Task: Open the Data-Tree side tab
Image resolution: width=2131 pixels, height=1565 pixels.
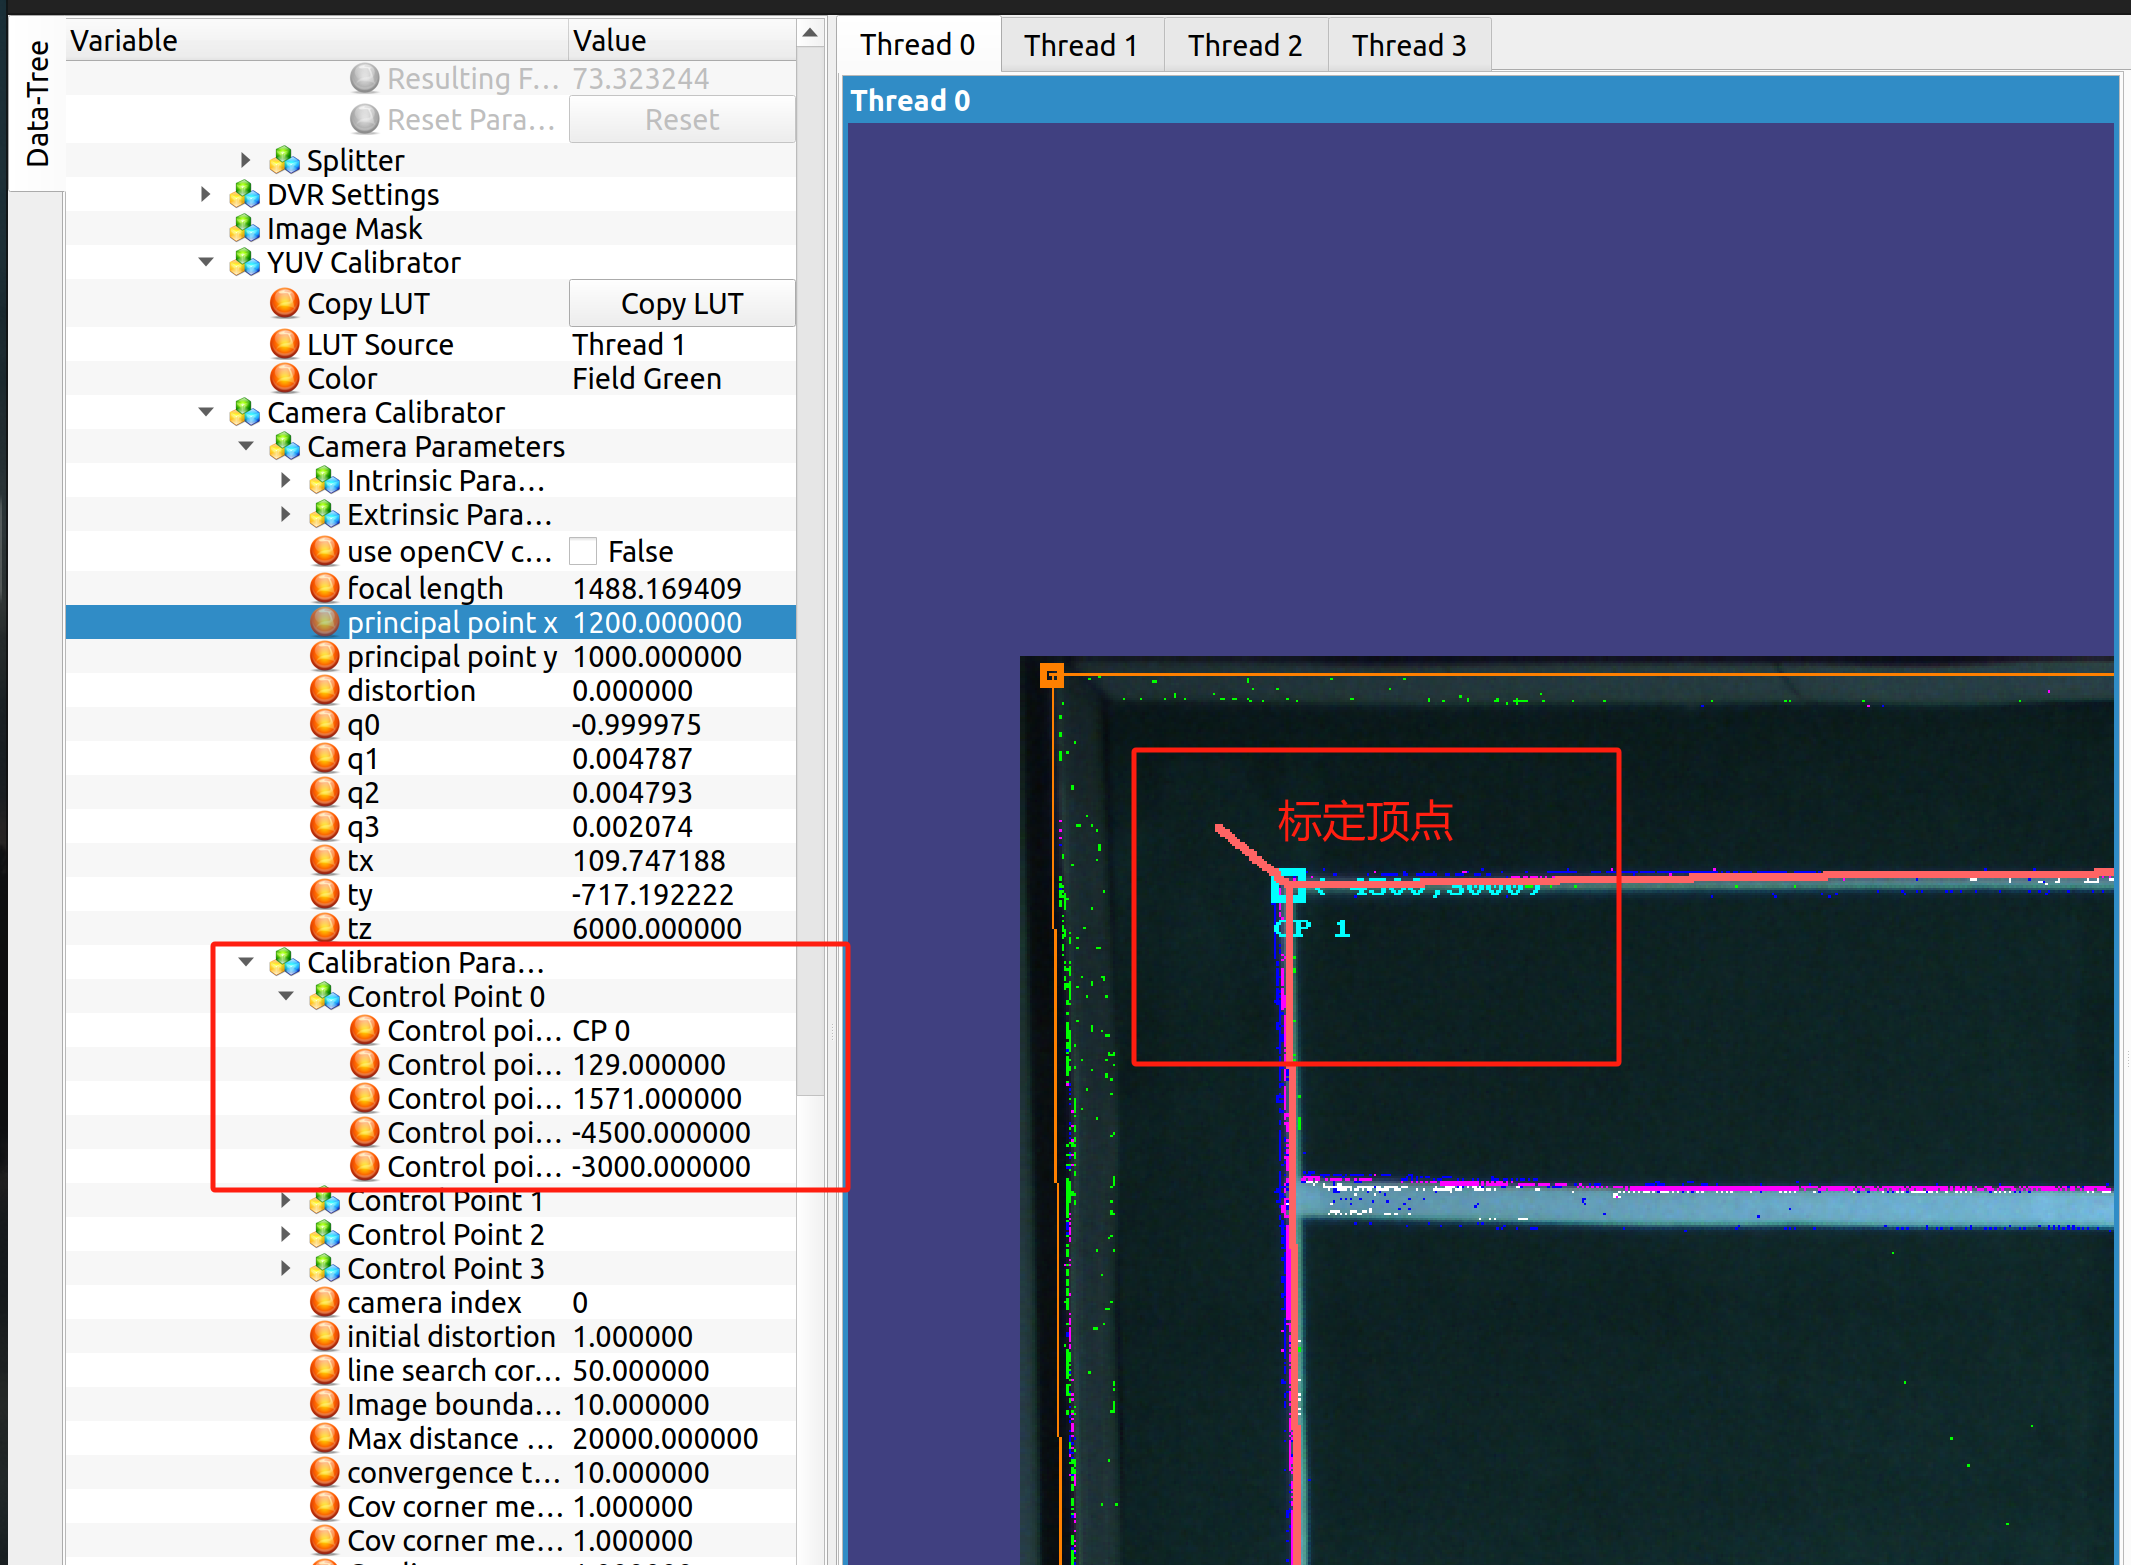Action: [37, 103]
